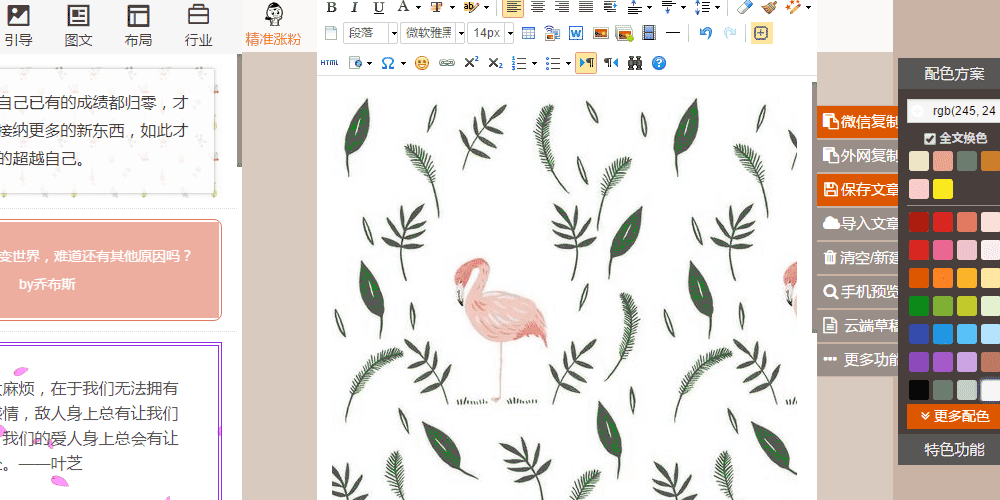1000x500 pixels.
Task: Click the undo arrow icon
Action: pyautogui.click(x=706, y=33)
